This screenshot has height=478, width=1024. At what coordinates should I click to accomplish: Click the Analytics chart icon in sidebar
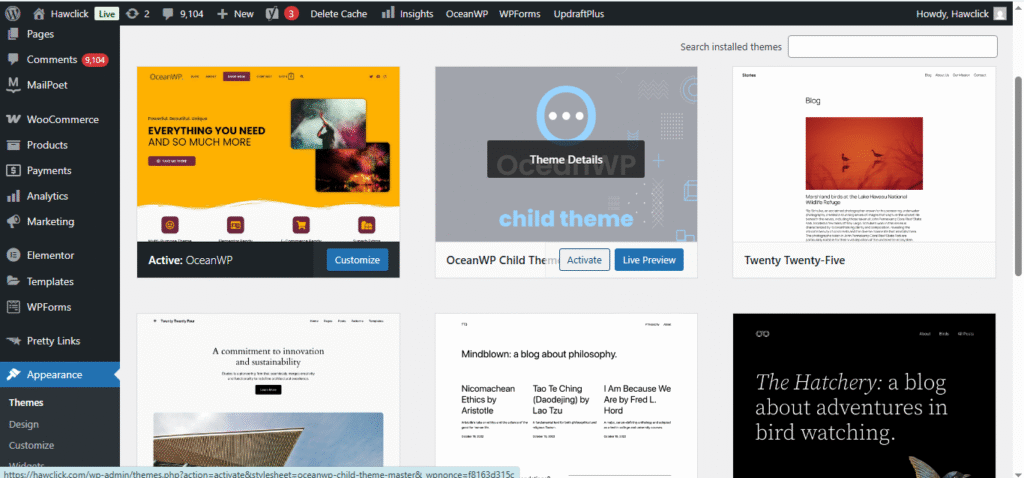pyautogui.click(x=13, y=196)
